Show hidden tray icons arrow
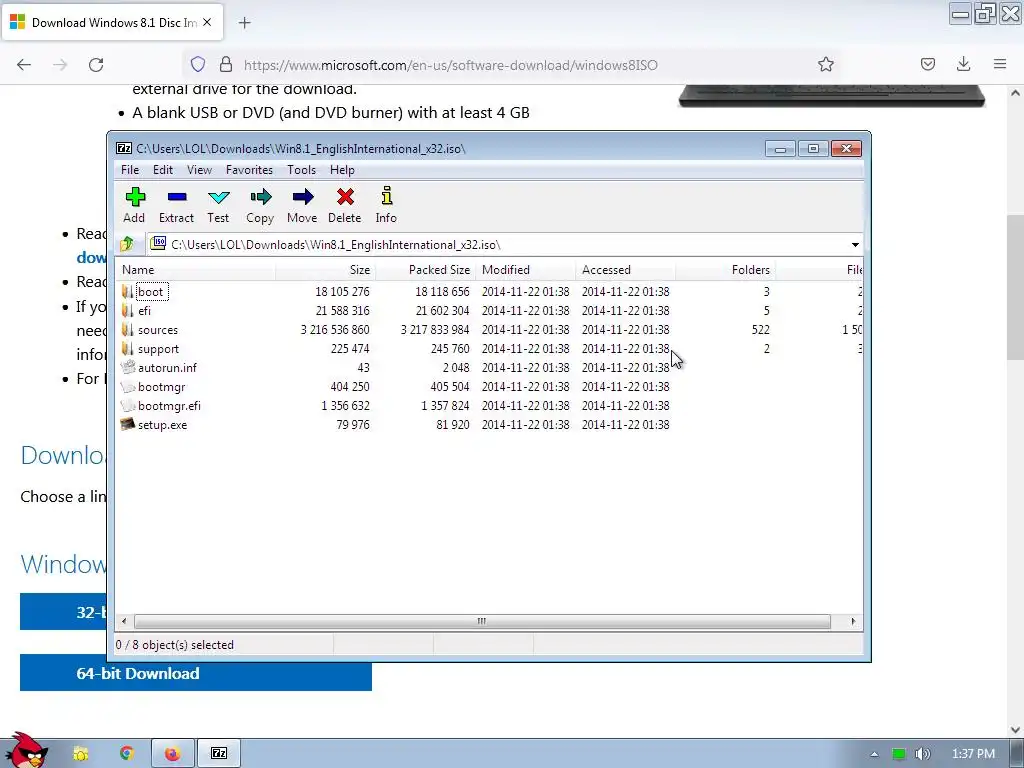The height and width of the screenshot is (768, 1024). pos(874,754)
